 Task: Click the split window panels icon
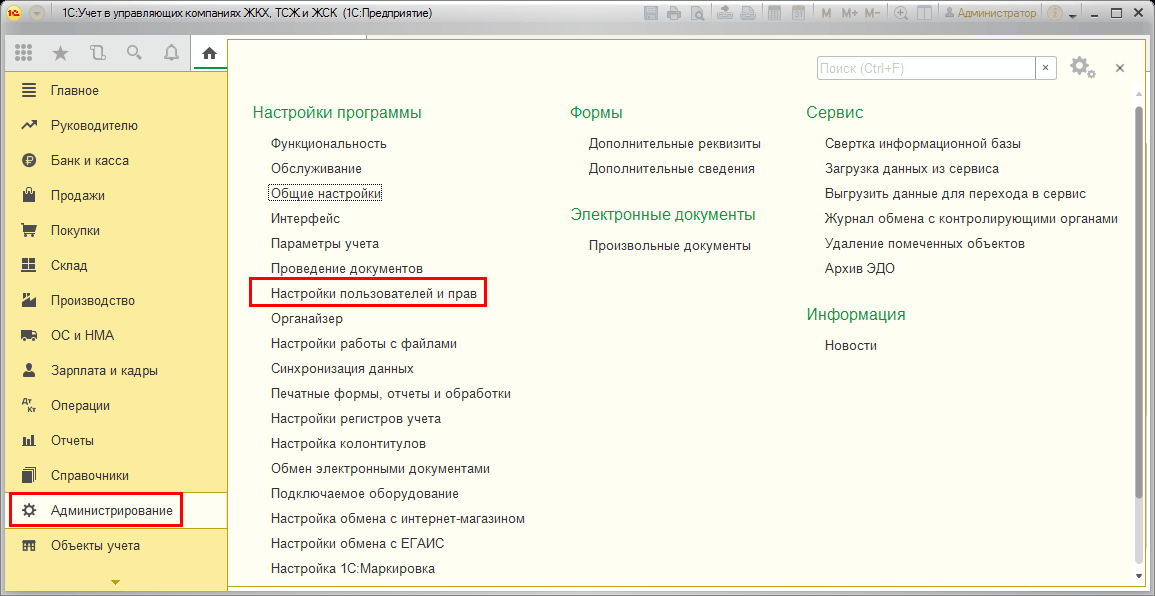(x=924, y=13)
